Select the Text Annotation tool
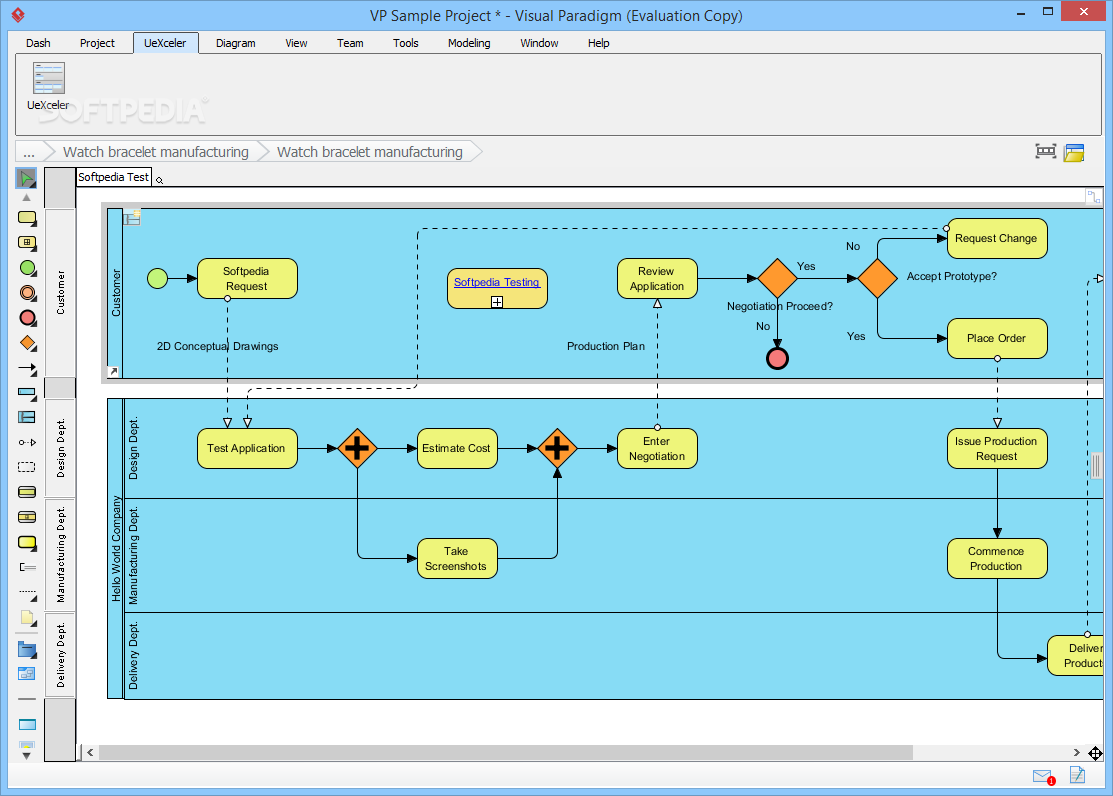The height and width of the screenshot is (796, 1113). pos(27,567)
